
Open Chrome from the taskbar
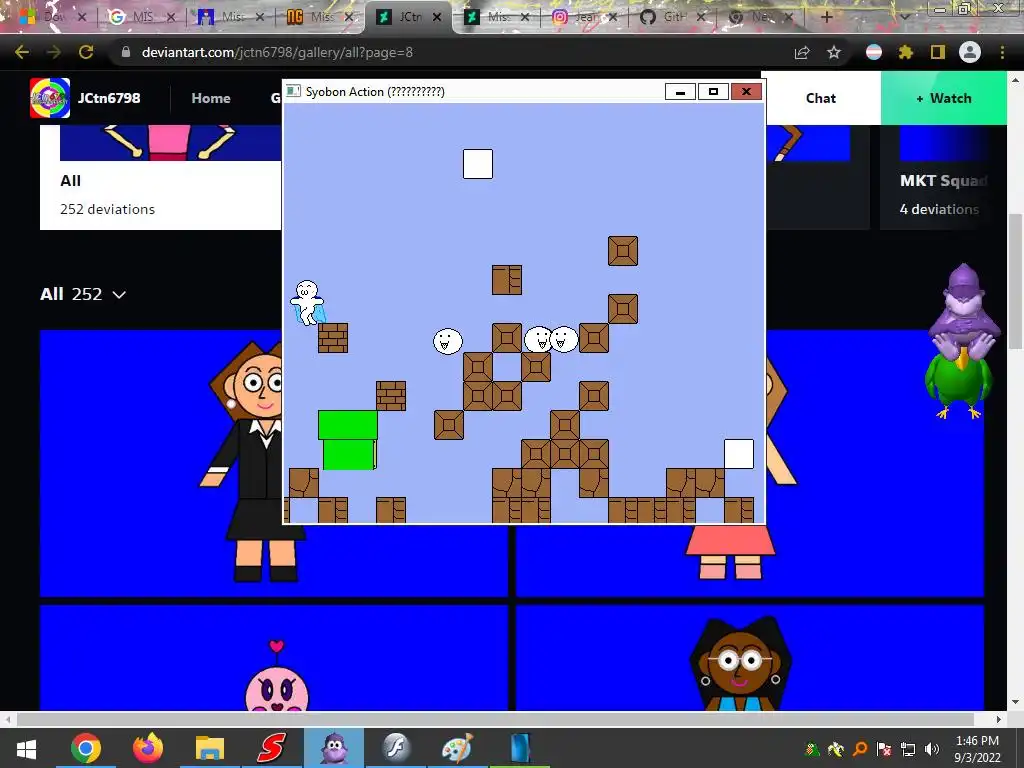point(86,748)
